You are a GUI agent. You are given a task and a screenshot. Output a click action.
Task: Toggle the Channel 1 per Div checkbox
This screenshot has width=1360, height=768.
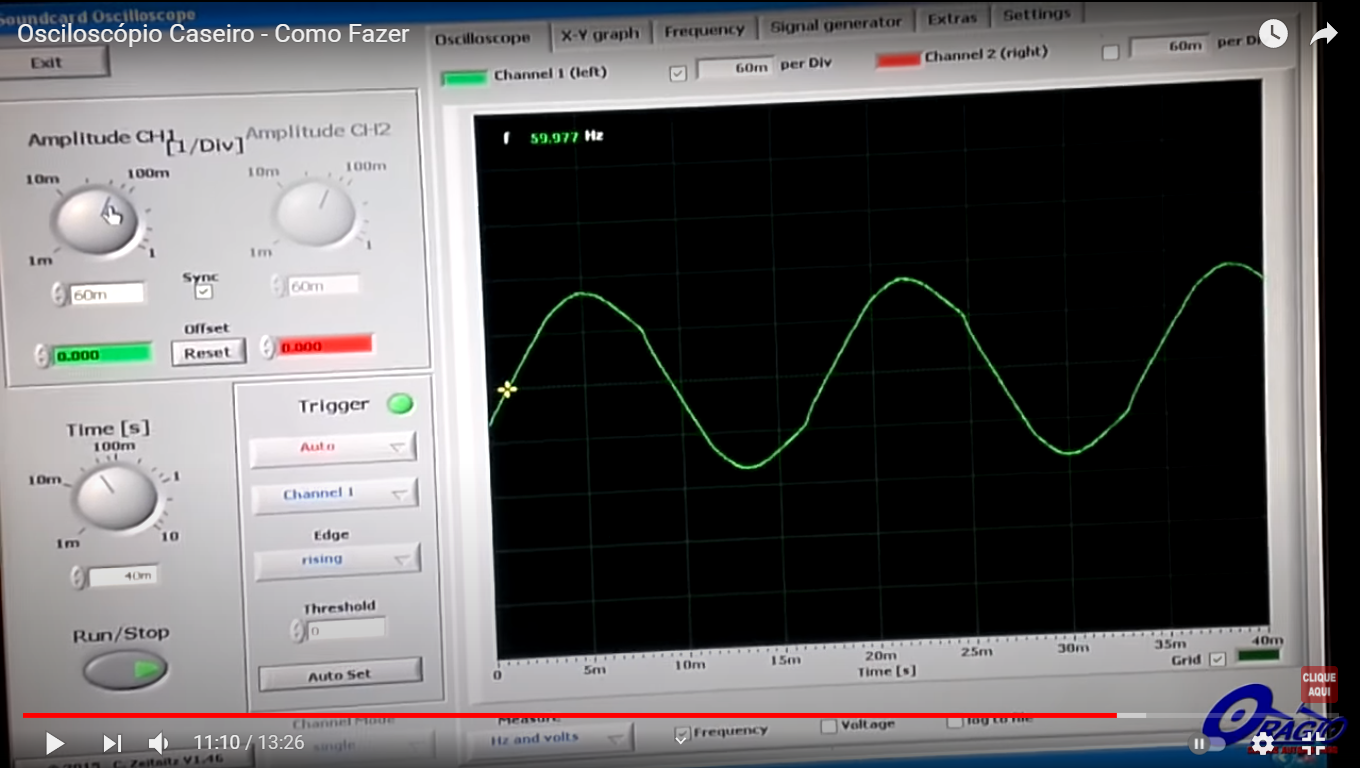click(x=679, y=72)
